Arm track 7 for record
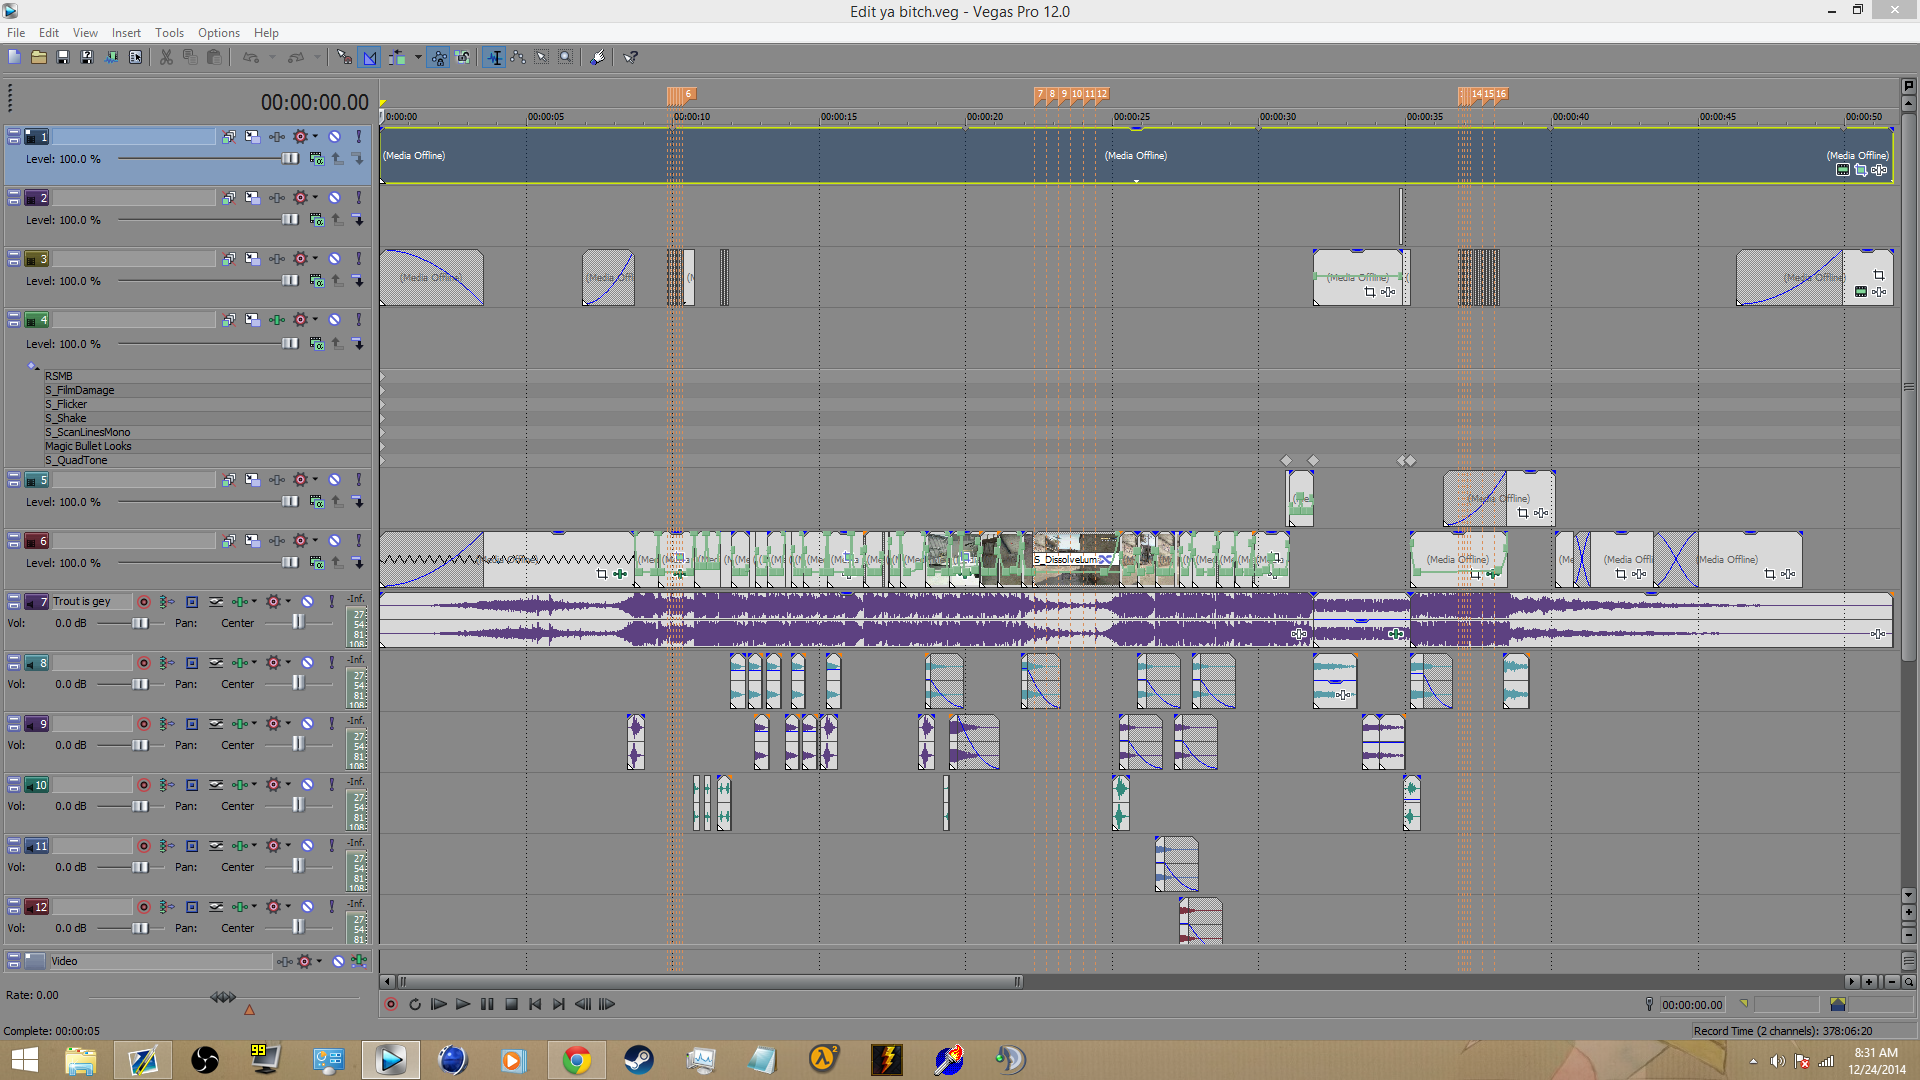Image resolution: width=1920 pixels, height=1080 pixels. click(x=144, y=602)
